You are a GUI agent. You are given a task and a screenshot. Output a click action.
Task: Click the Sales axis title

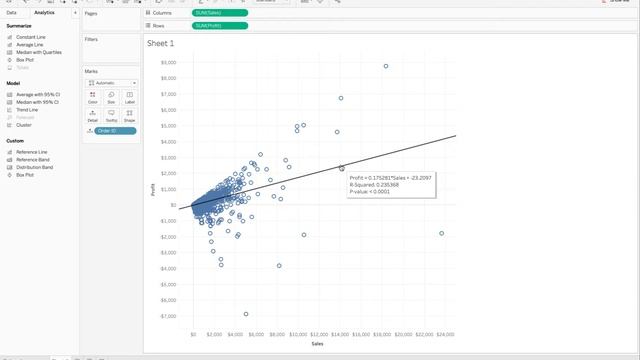[x=317, y=344]
